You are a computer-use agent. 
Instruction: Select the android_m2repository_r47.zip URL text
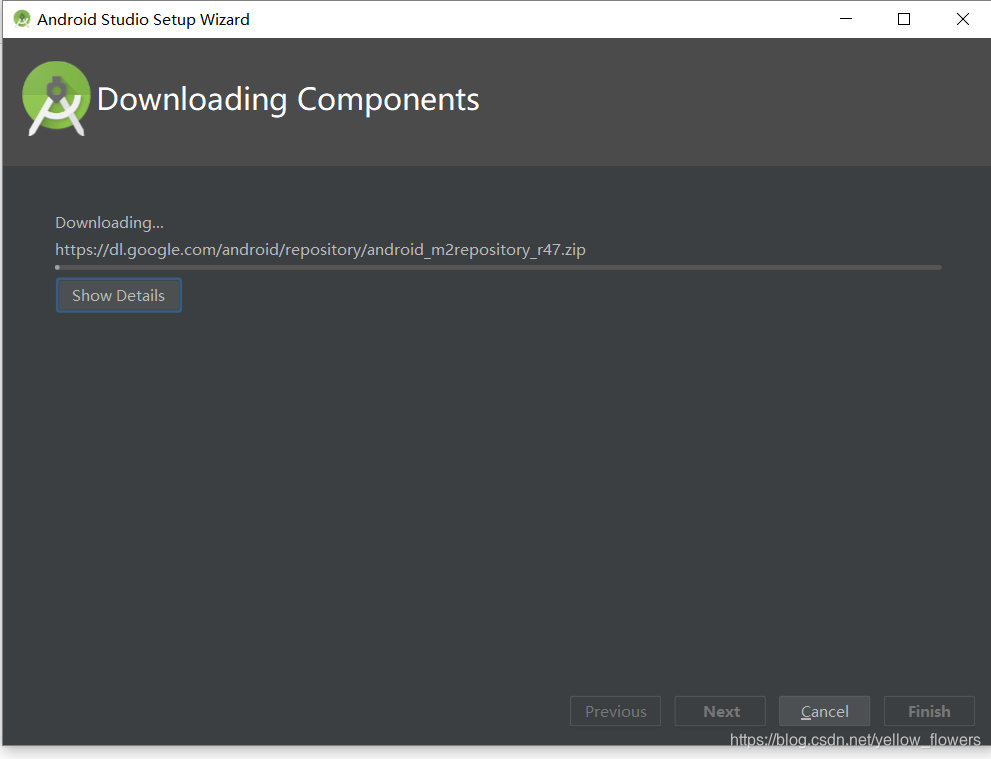click(x=320, y=250)
